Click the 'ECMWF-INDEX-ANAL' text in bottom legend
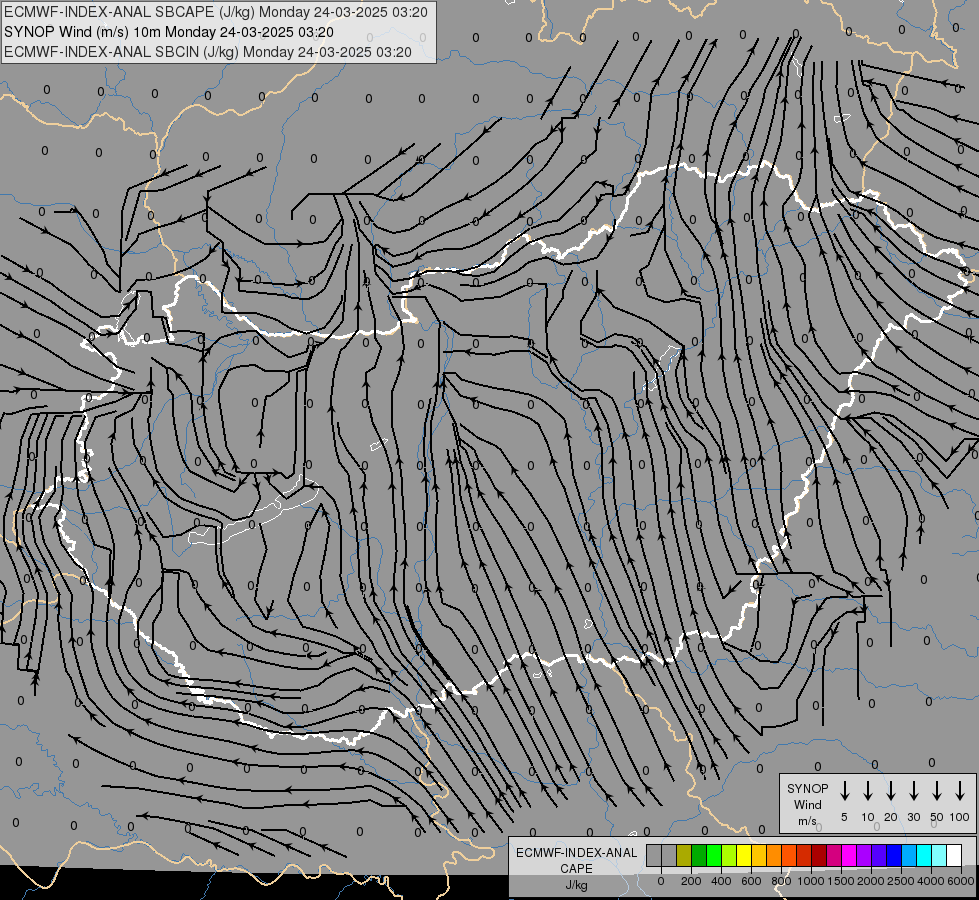The width and height of the screenshot is (979, 900). click(576, 853)
